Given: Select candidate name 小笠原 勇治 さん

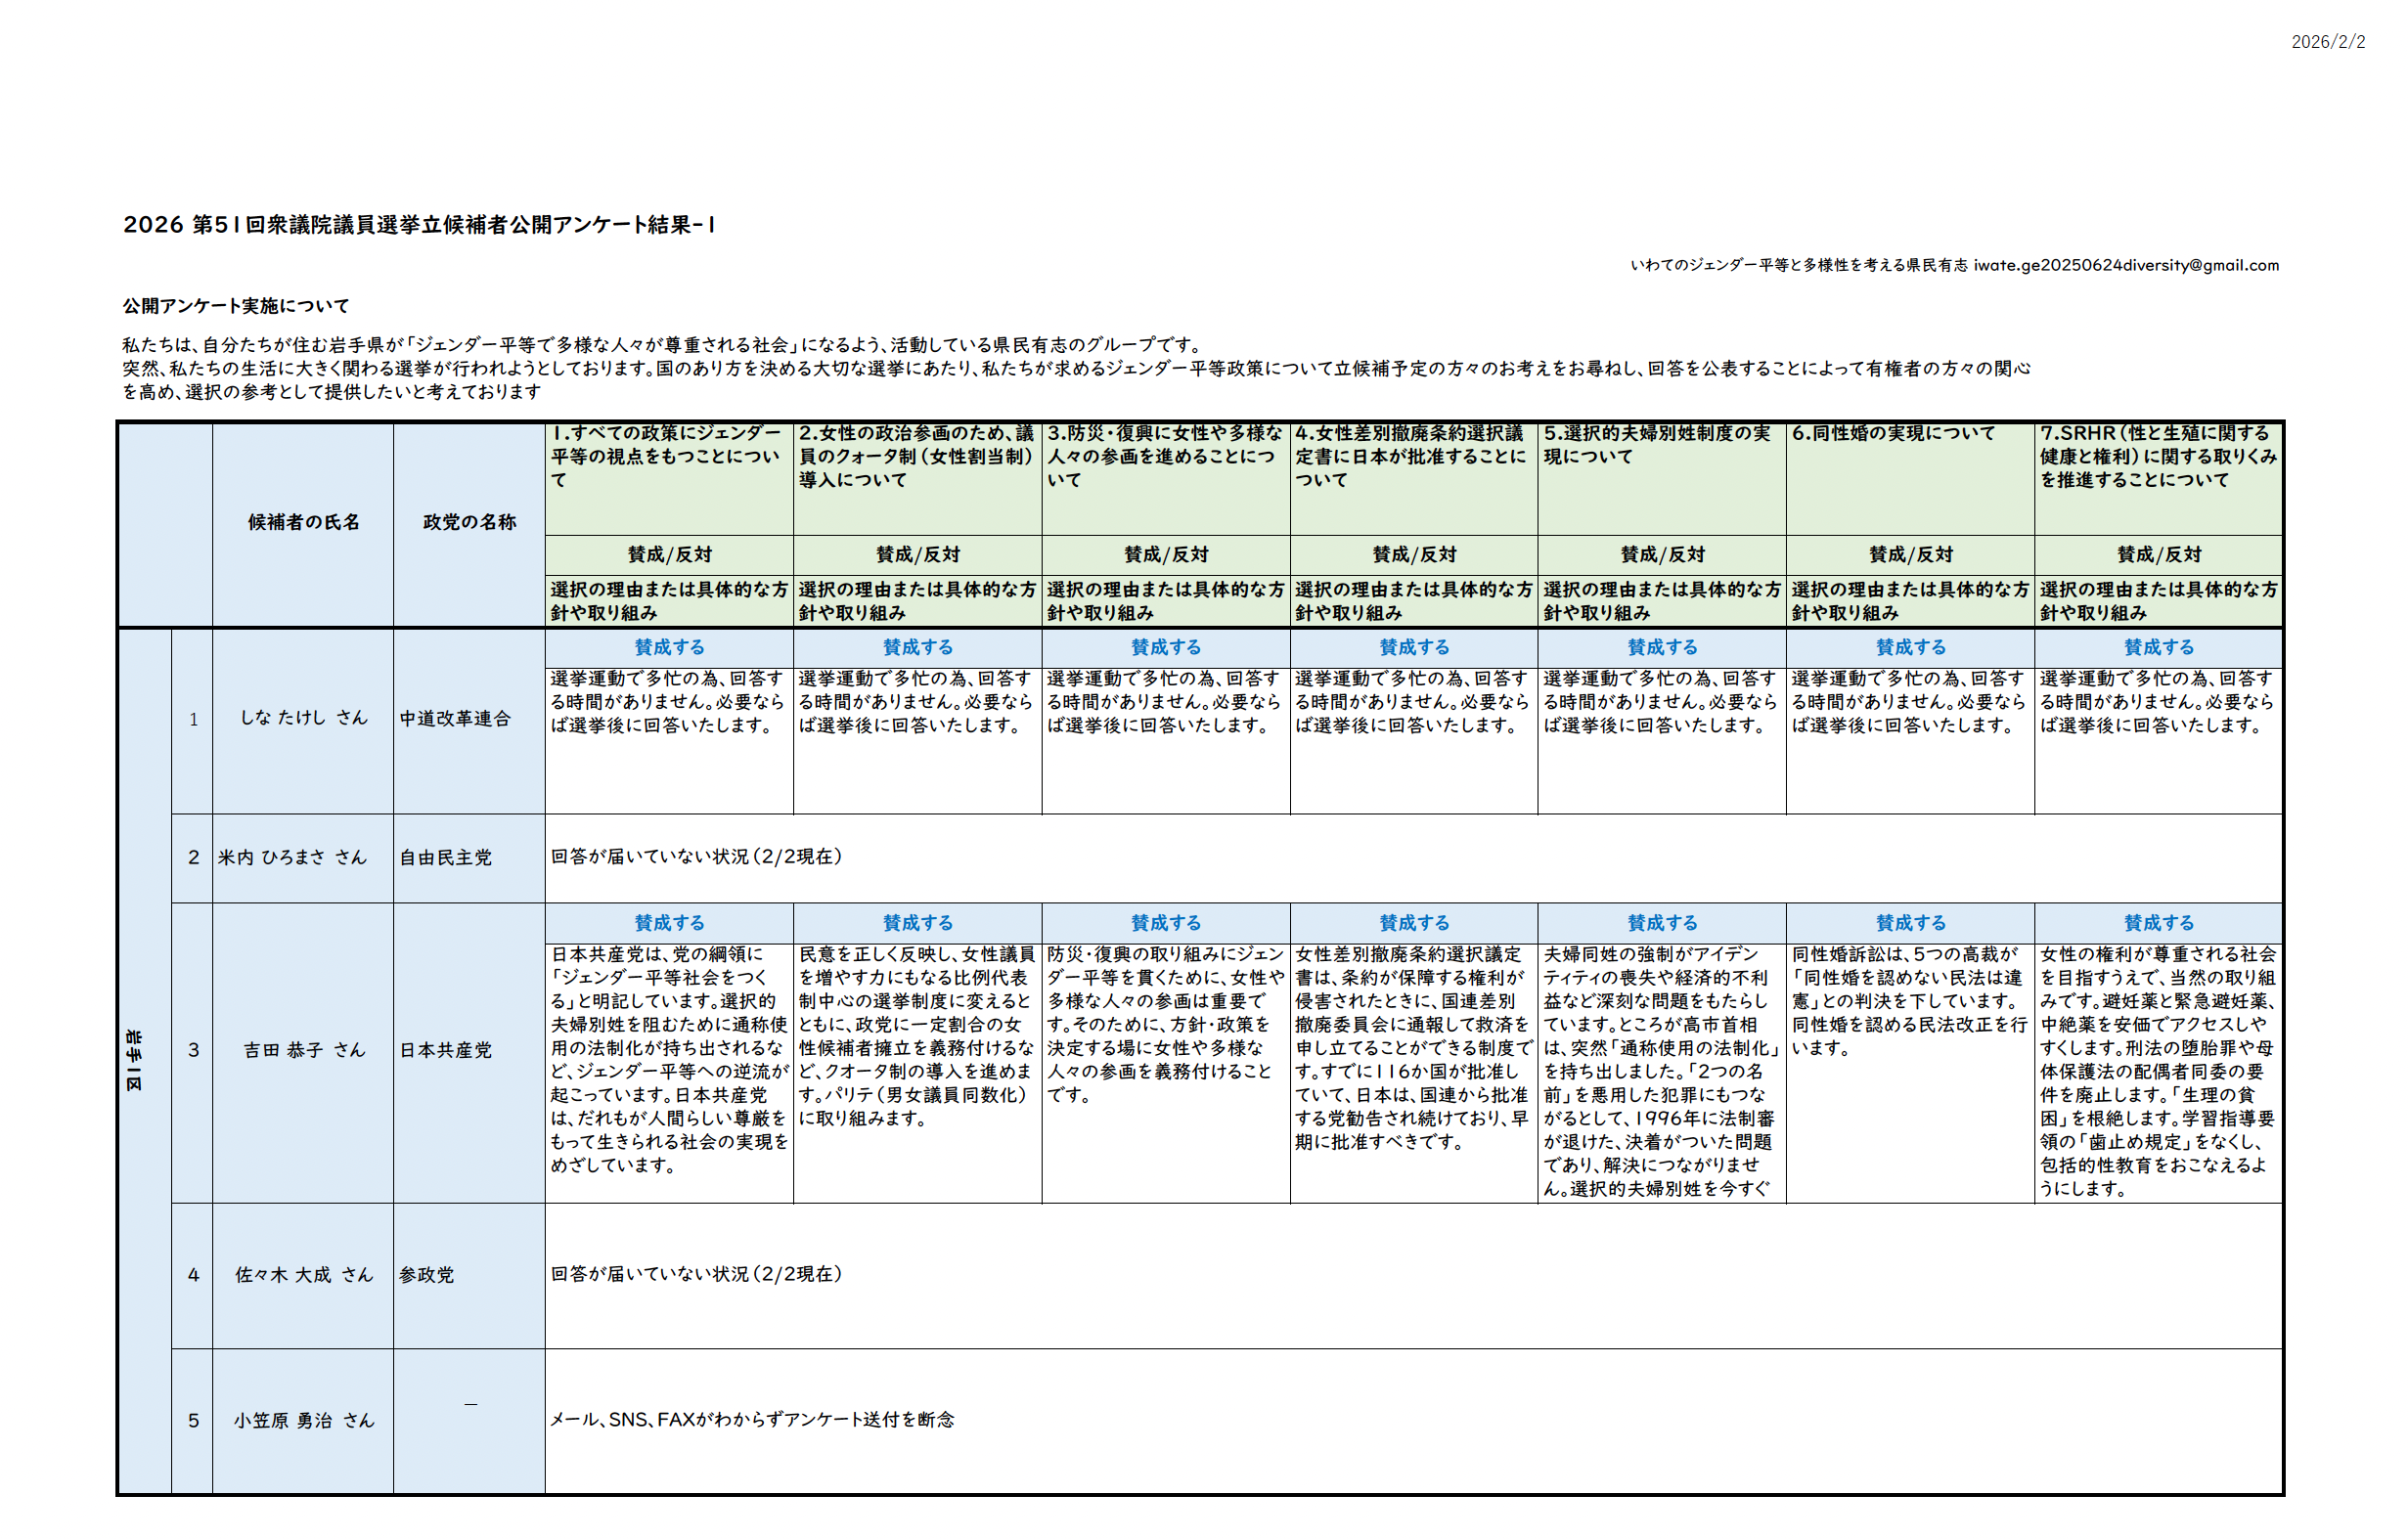Looking at the screenshot, I should click(303, 1420).
